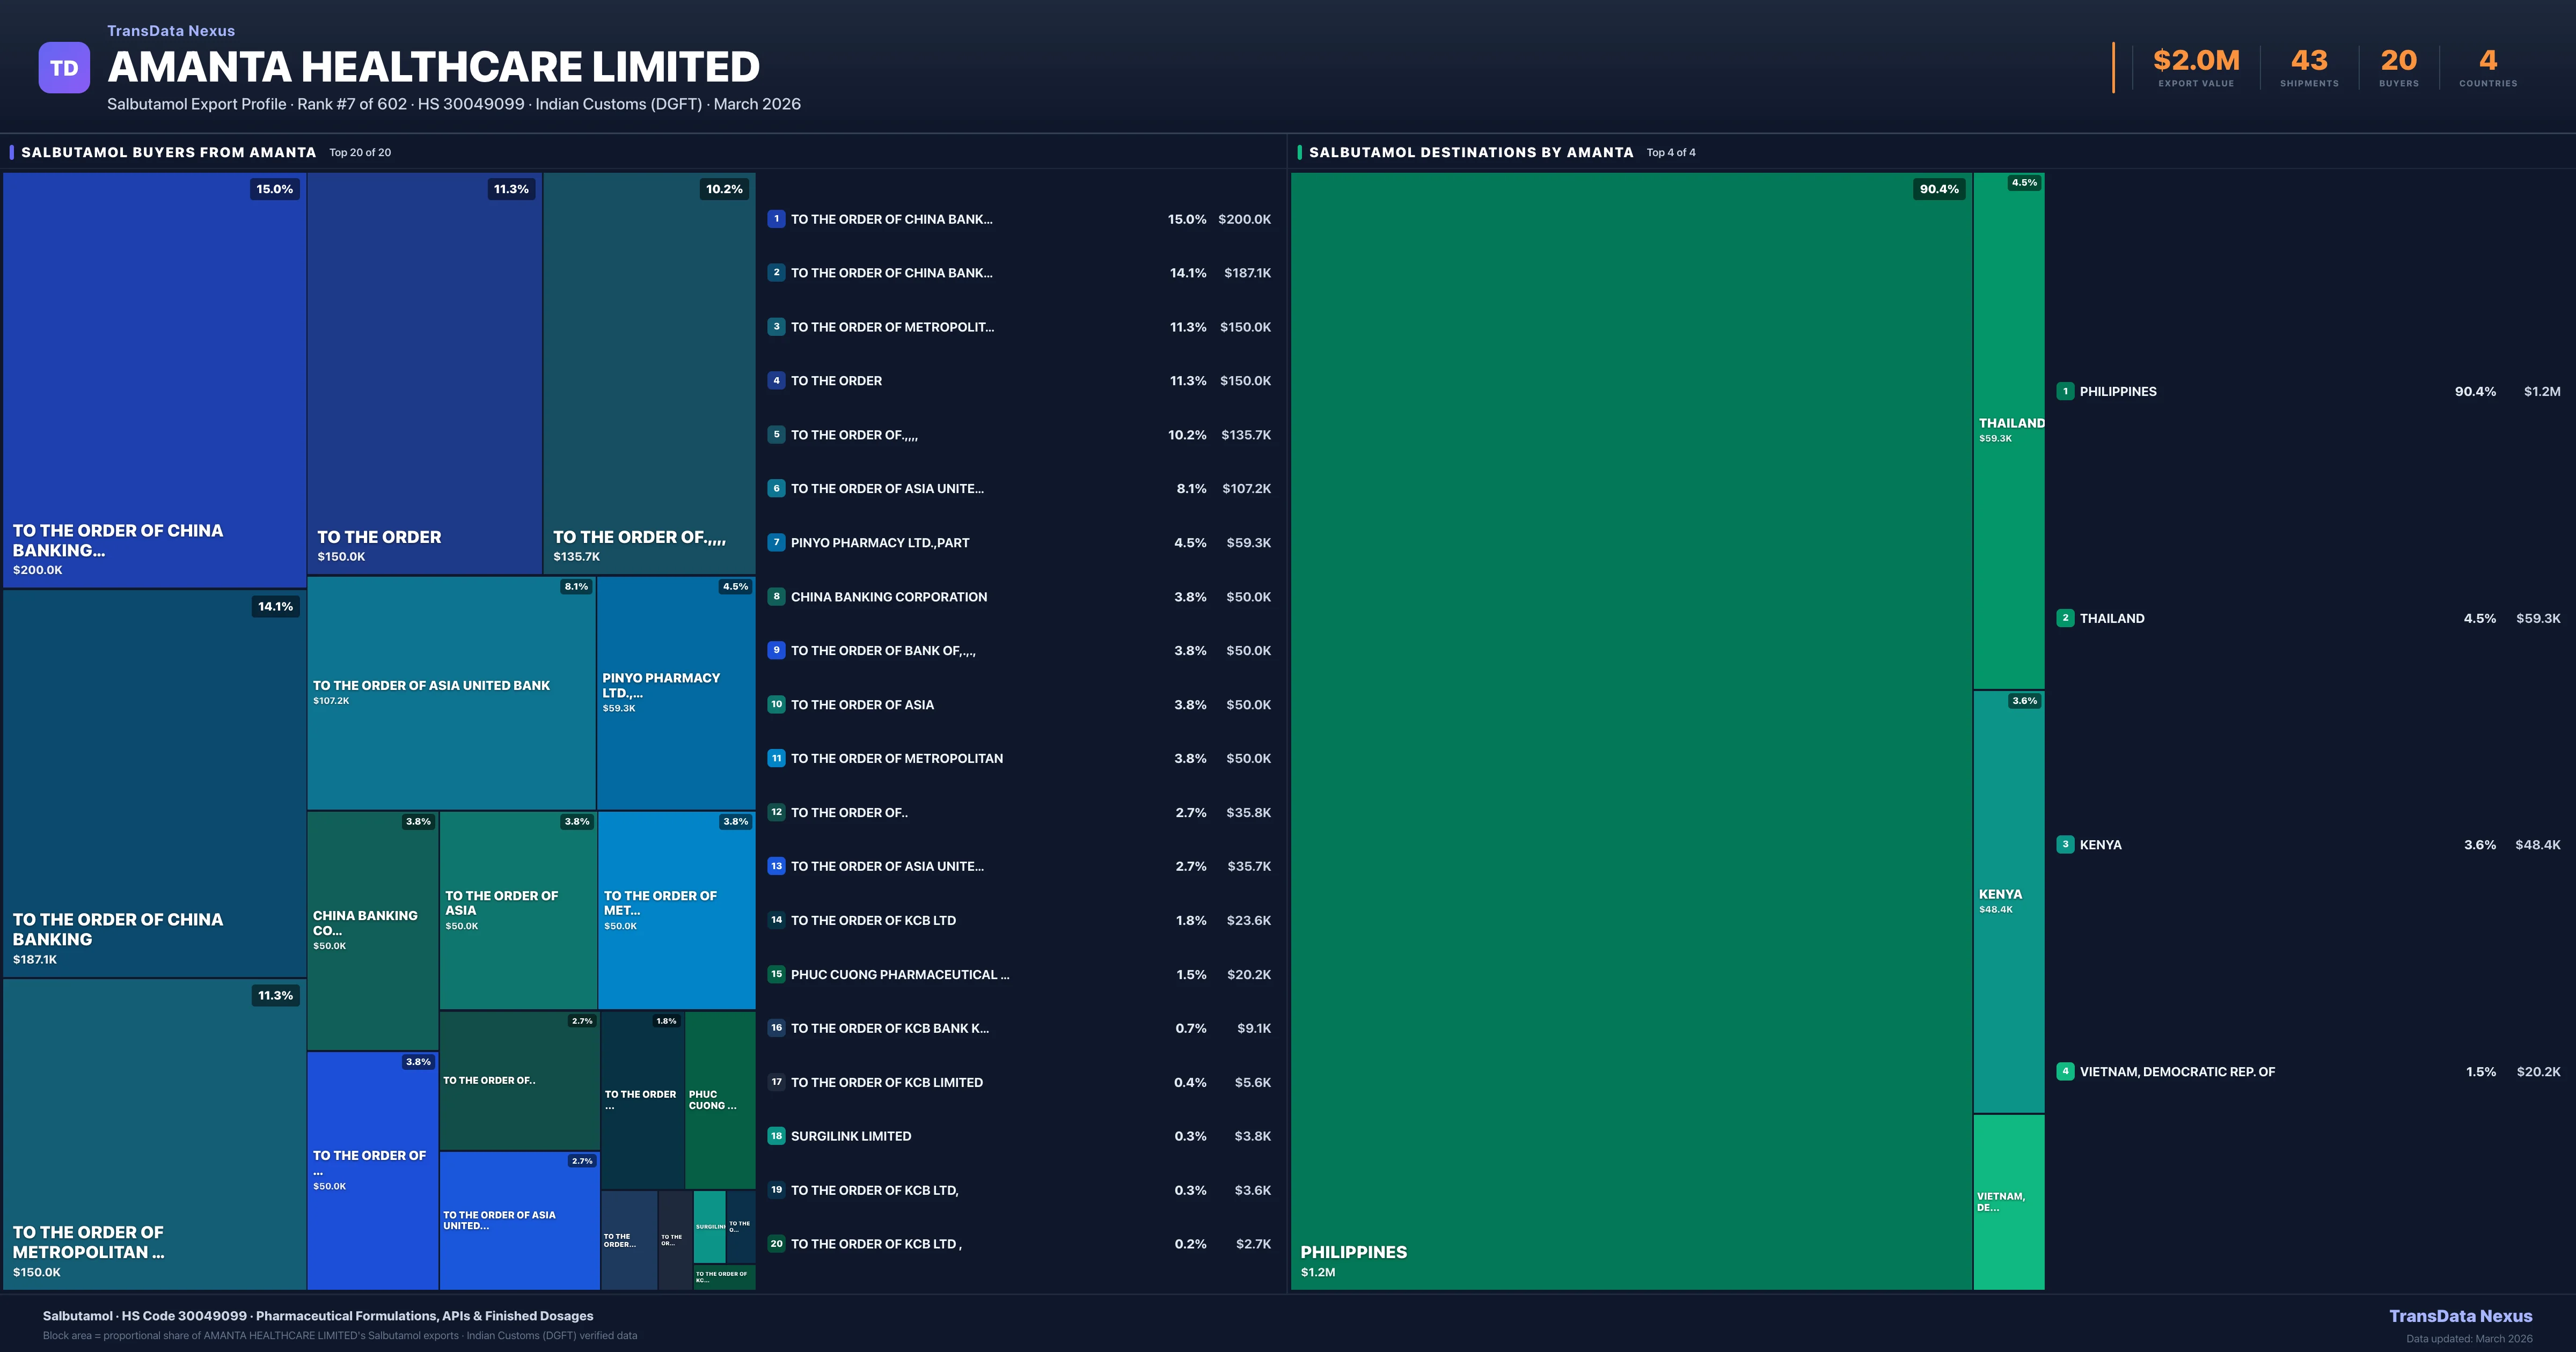
Task: Click the Top 4 of 4 label
Action: point(1671,152)
